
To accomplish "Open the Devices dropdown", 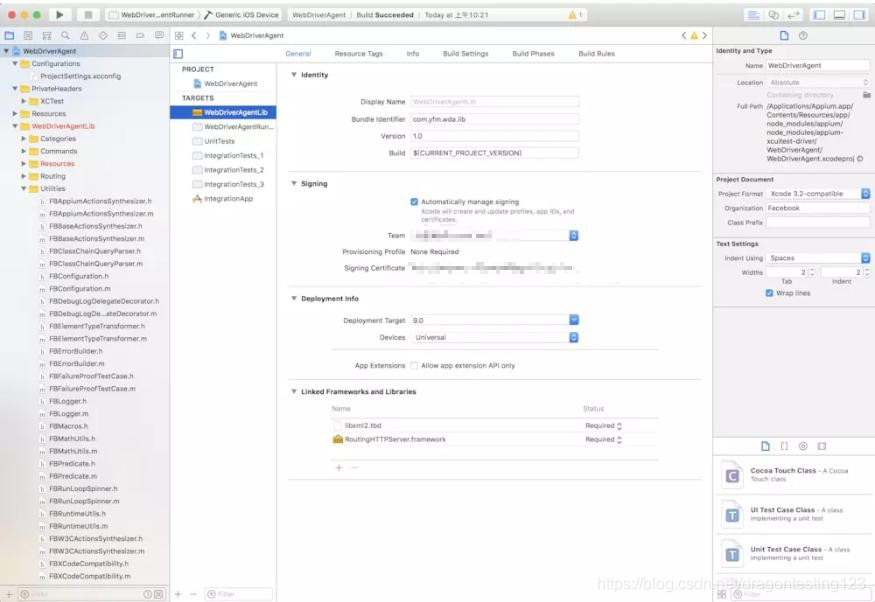I will (x=495, y=338).
